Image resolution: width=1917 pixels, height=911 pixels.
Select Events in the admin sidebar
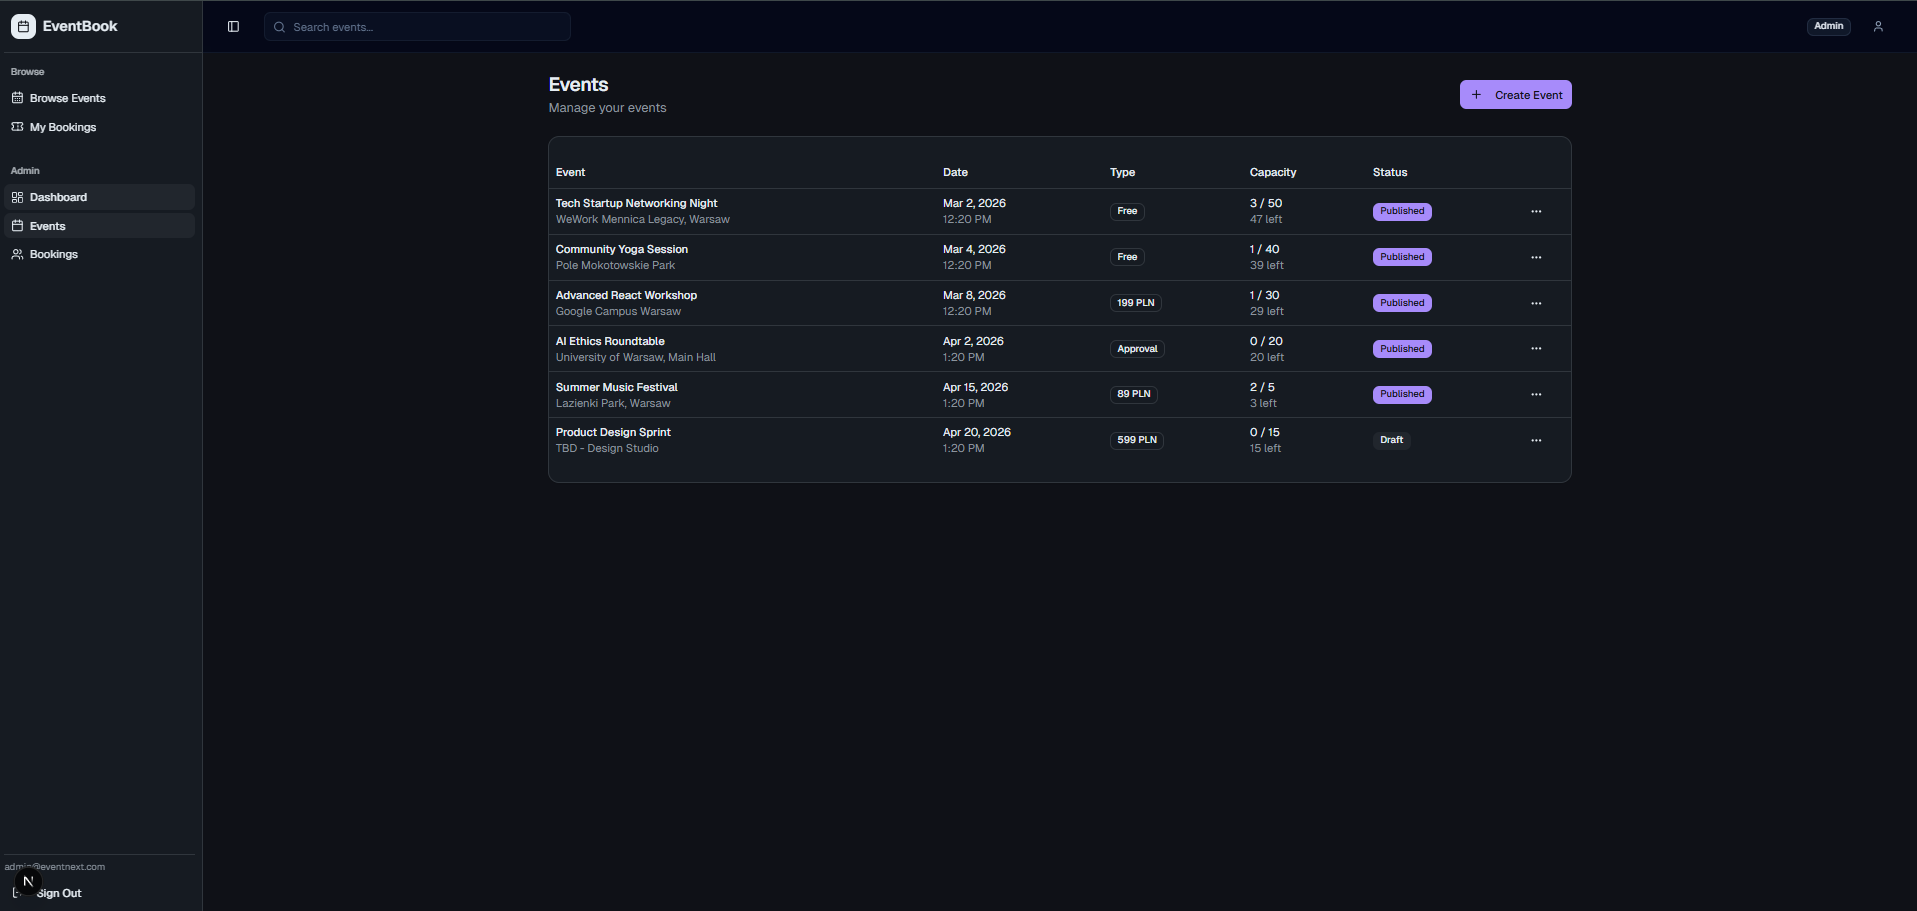pyautogui.click(x=47, y=226)
